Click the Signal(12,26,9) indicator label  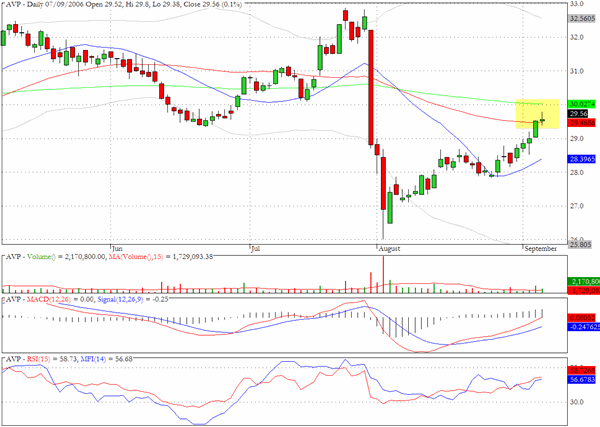click(121, 299)
